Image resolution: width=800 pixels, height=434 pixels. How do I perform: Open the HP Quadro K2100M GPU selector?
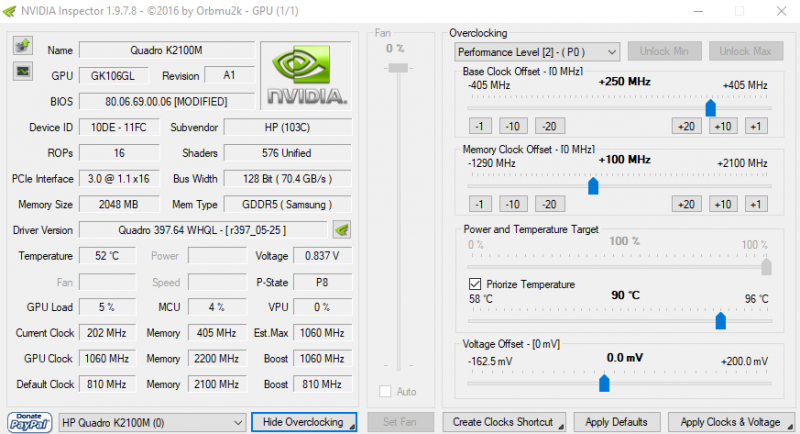coord(152,423)
